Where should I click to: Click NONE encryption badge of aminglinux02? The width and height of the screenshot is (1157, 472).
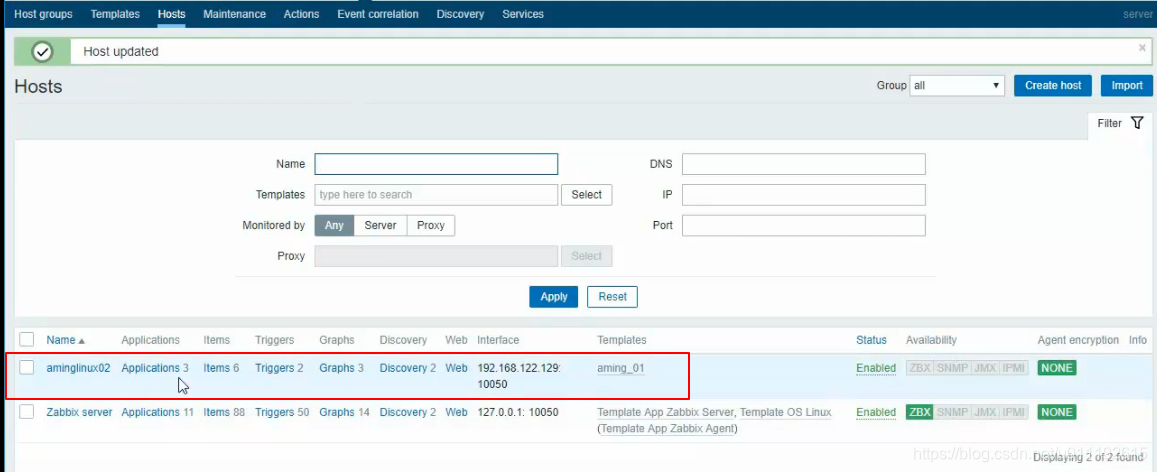1057,367
